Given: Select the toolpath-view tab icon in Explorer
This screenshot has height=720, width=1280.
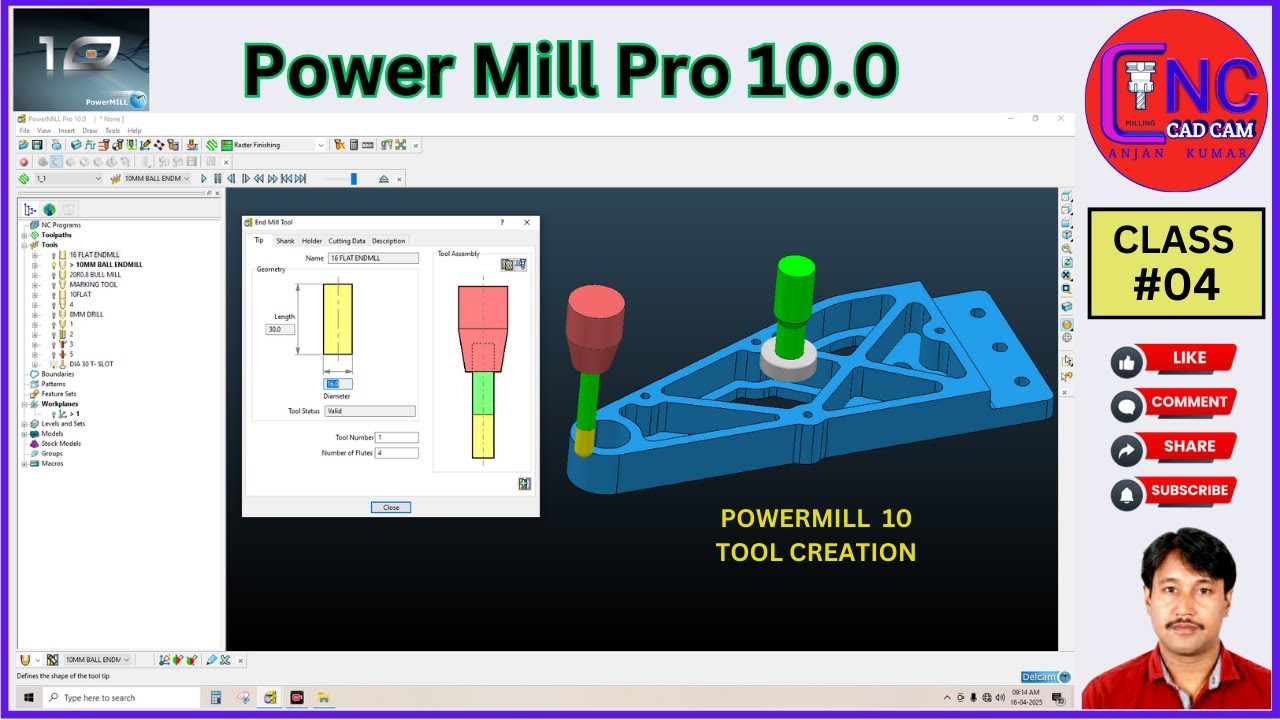Looking at the screenshot, I should 30,209.
